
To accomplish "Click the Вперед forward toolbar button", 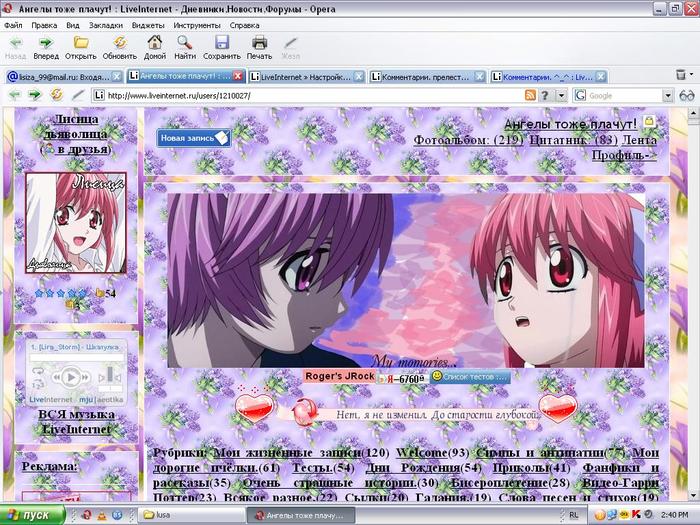I will 46,48.
